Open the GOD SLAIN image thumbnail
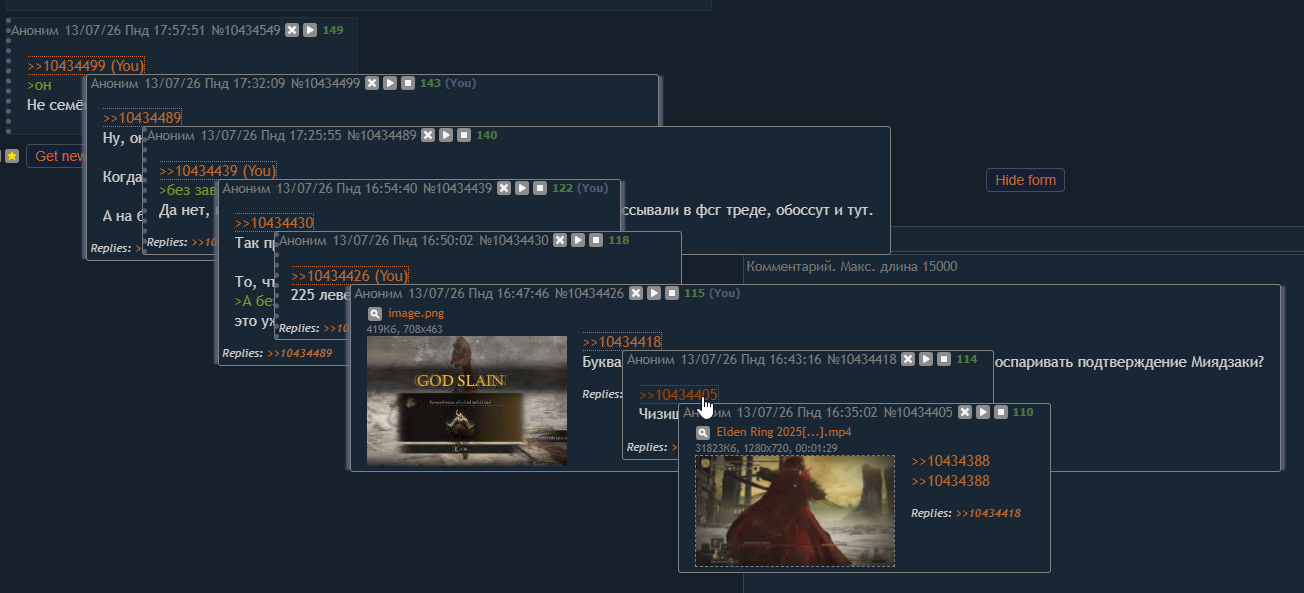Viewport: 1304px width, 593px height. (x=467, y=401)
